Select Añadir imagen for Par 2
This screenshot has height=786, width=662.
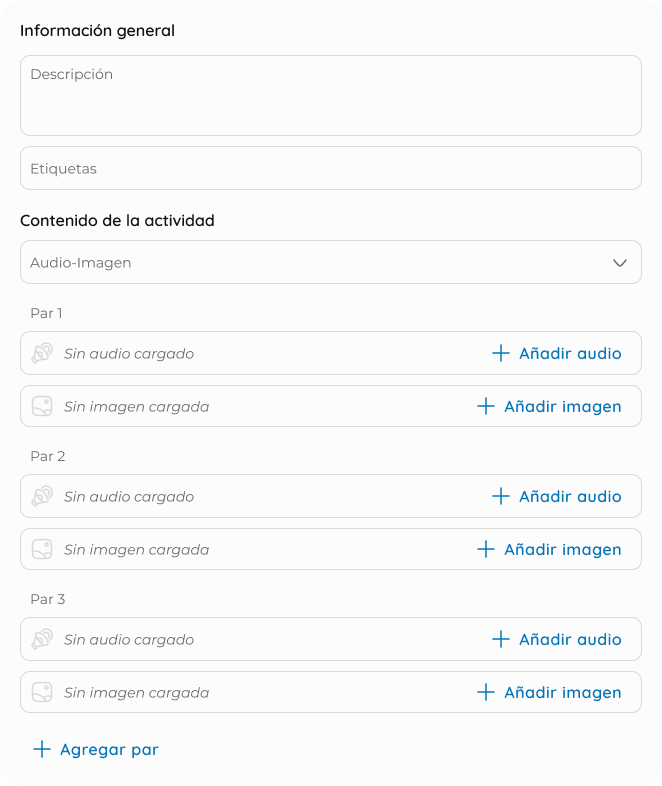[549, 549]
